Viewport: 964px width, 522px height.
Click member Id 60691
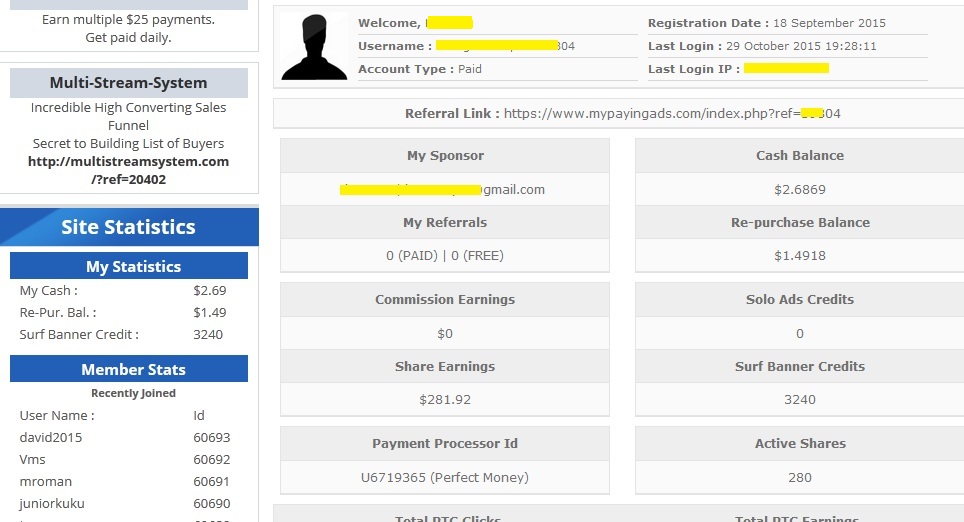pyautogui.click(x=211, y=481)
